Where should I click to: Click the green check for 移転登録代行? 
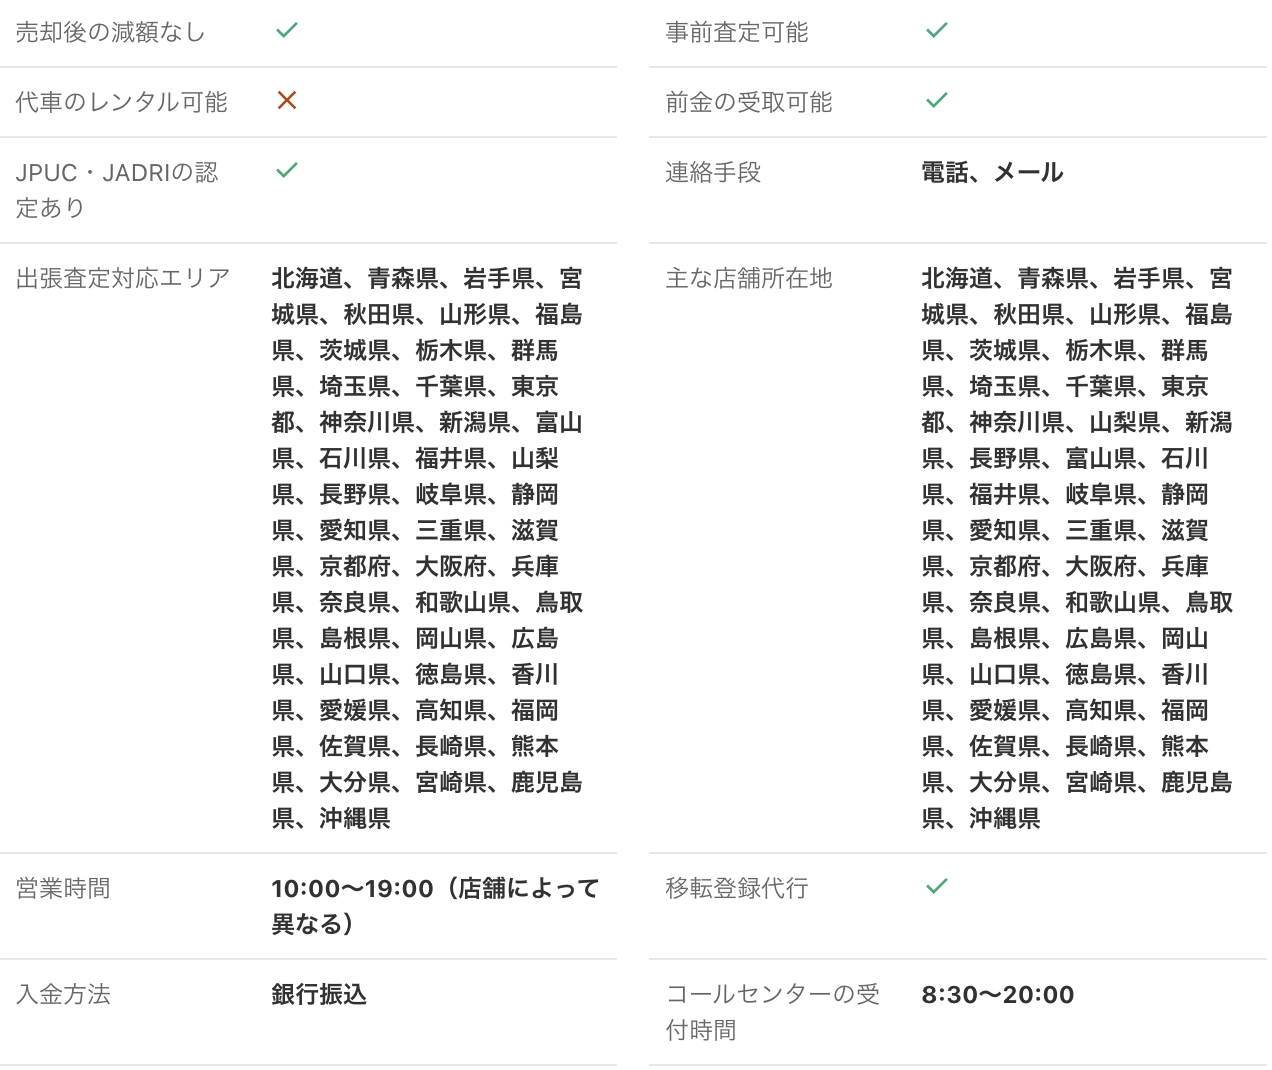click(x=937, y=887)
